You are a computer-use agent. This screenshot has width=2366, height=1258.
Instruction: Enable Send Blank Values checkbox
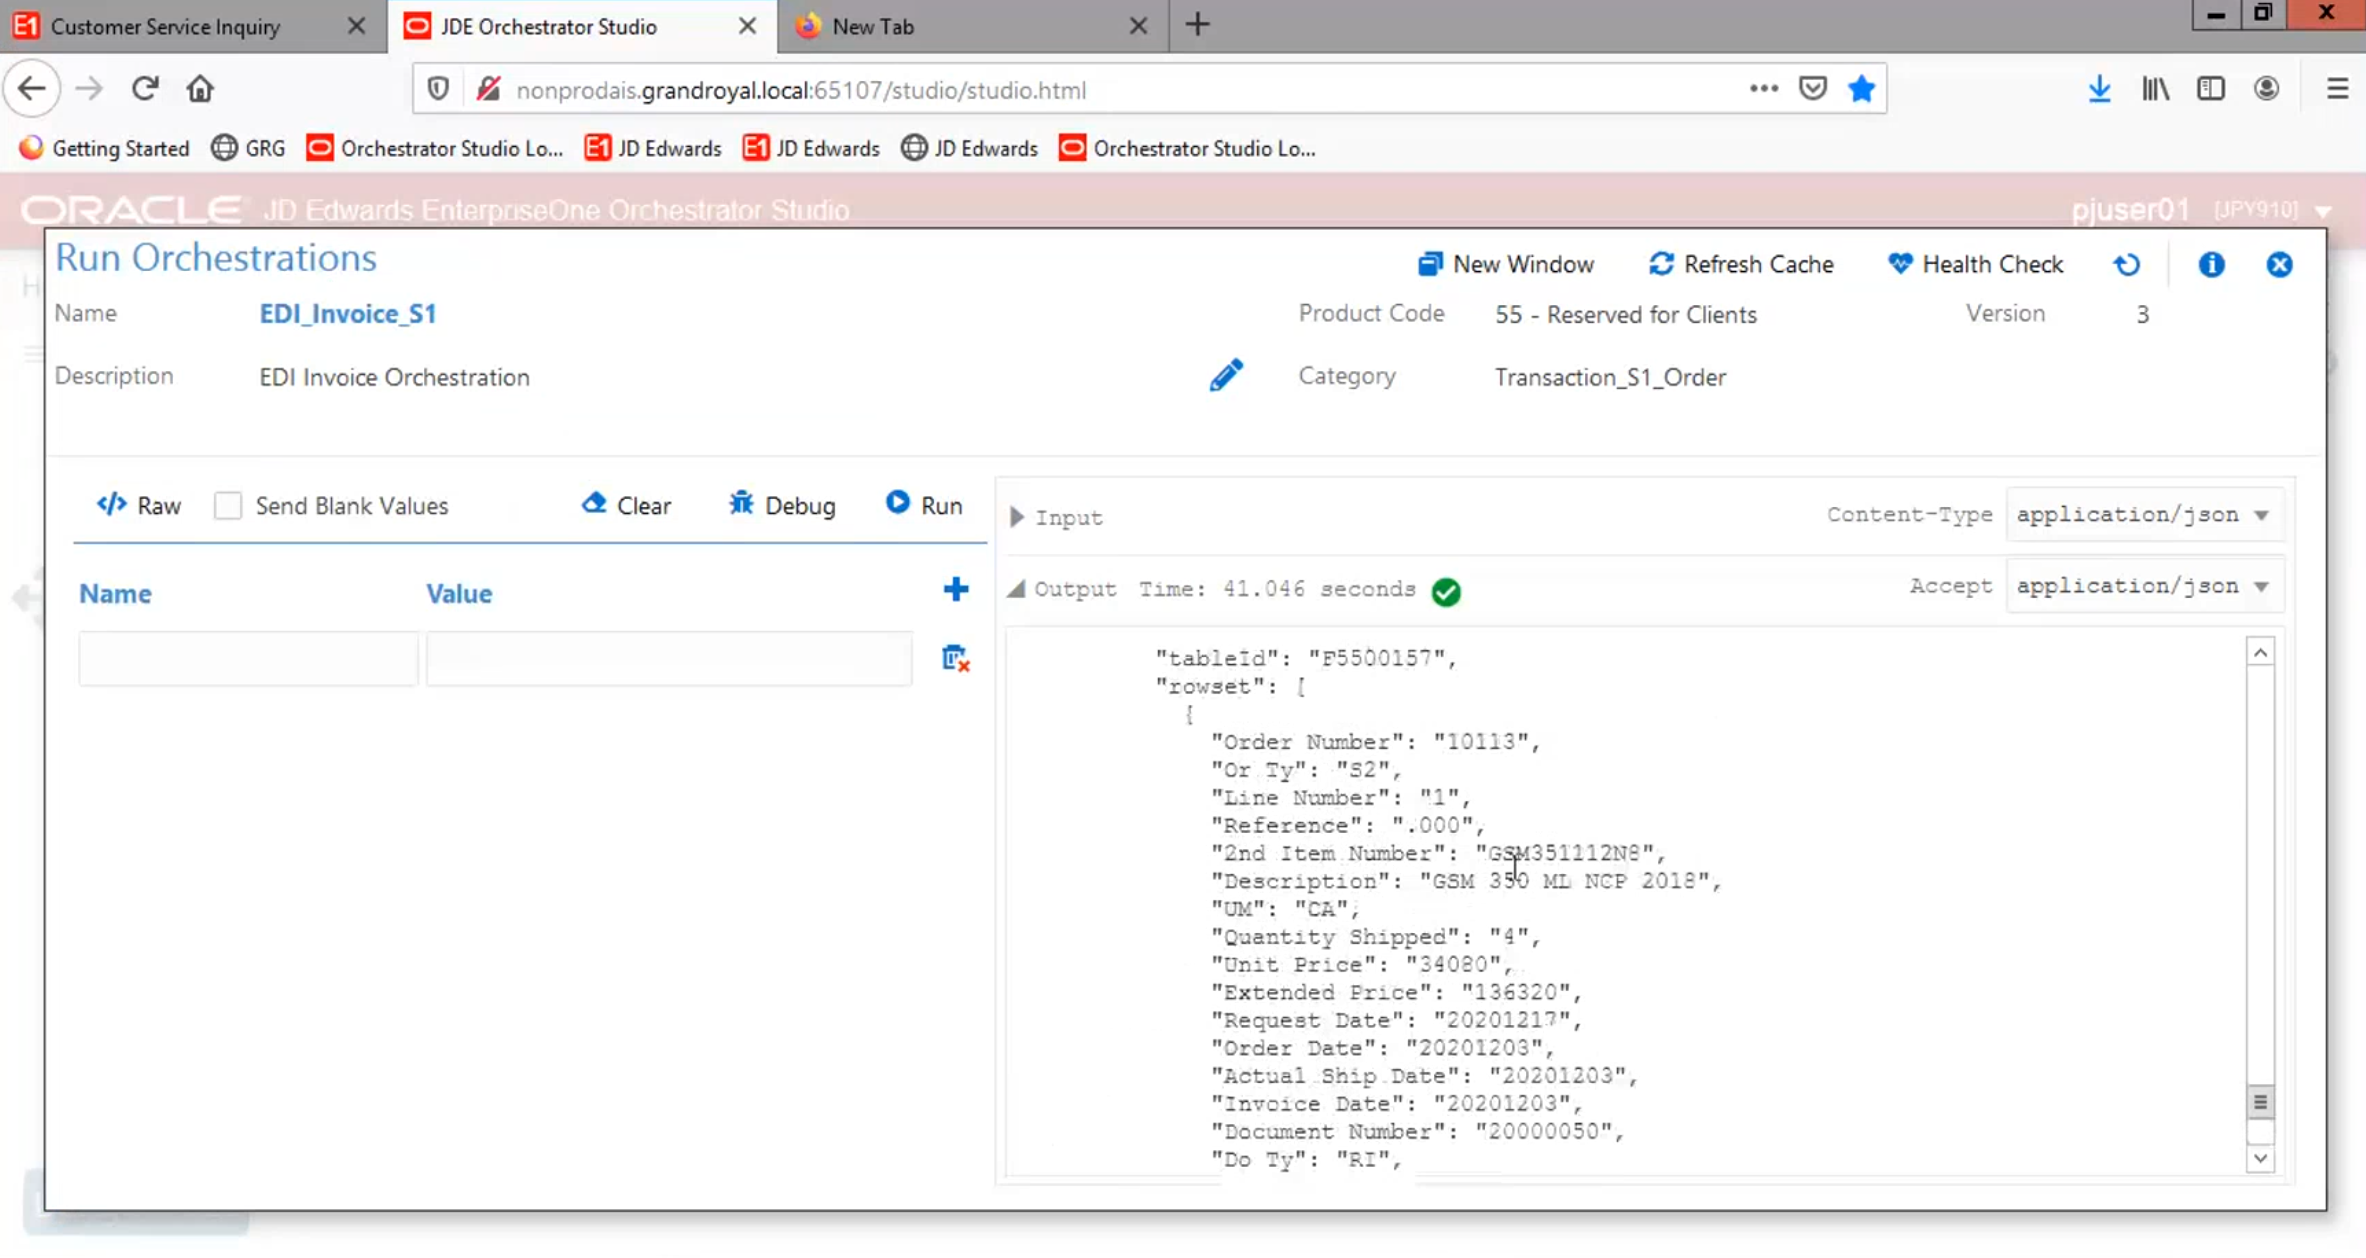(x=228, y=506)
